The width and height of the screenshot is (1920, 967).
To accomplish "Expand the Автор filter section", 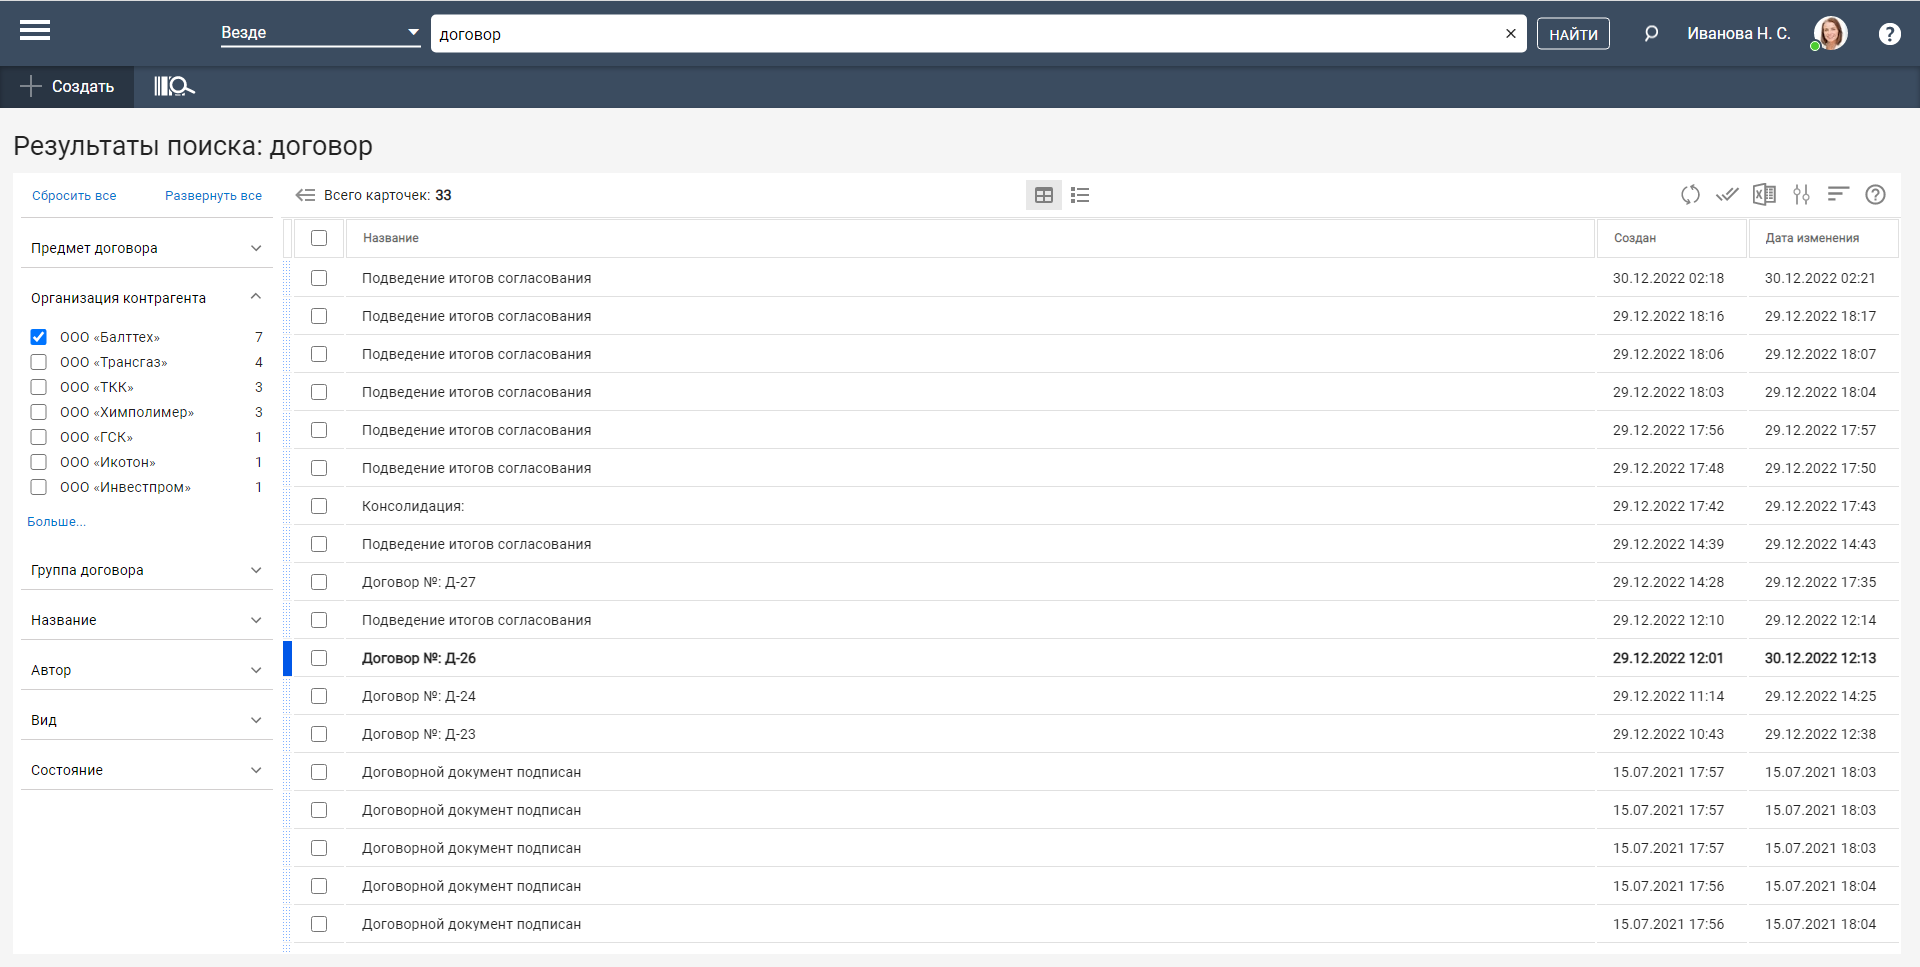I will 146,670.
